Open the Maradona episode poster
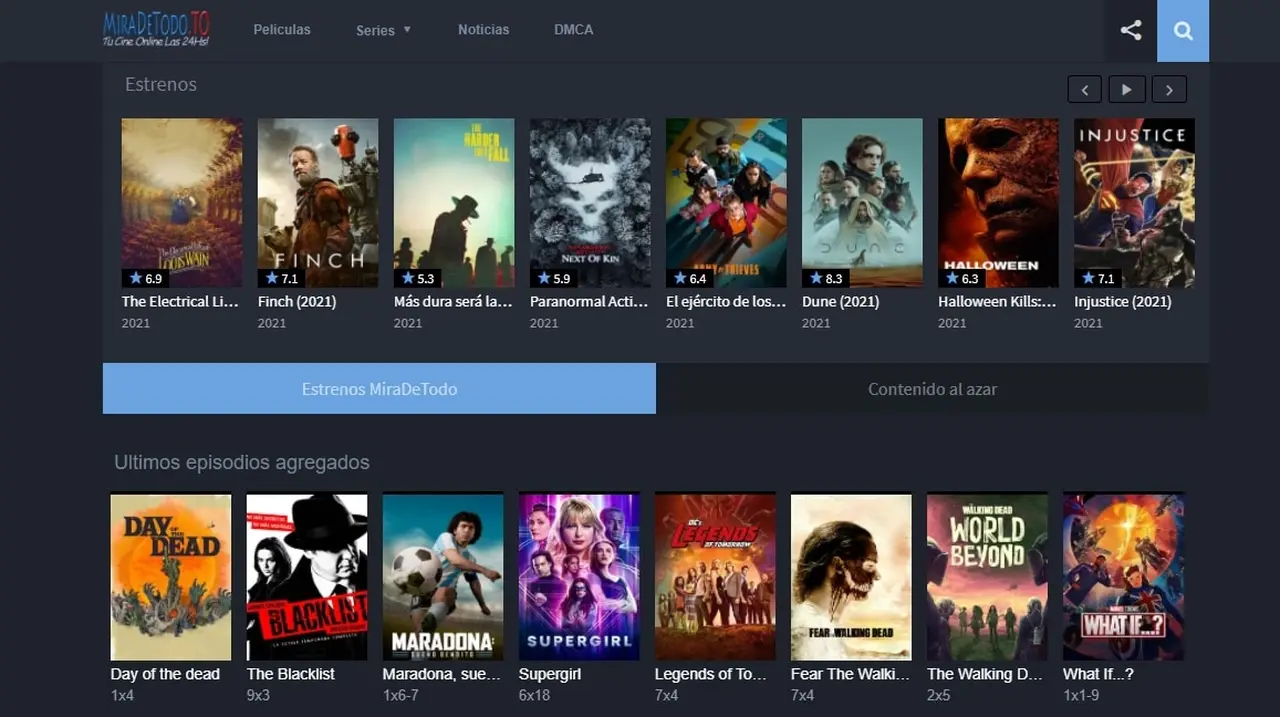Viewport: 1280px width, 717px height. [443, 576]
